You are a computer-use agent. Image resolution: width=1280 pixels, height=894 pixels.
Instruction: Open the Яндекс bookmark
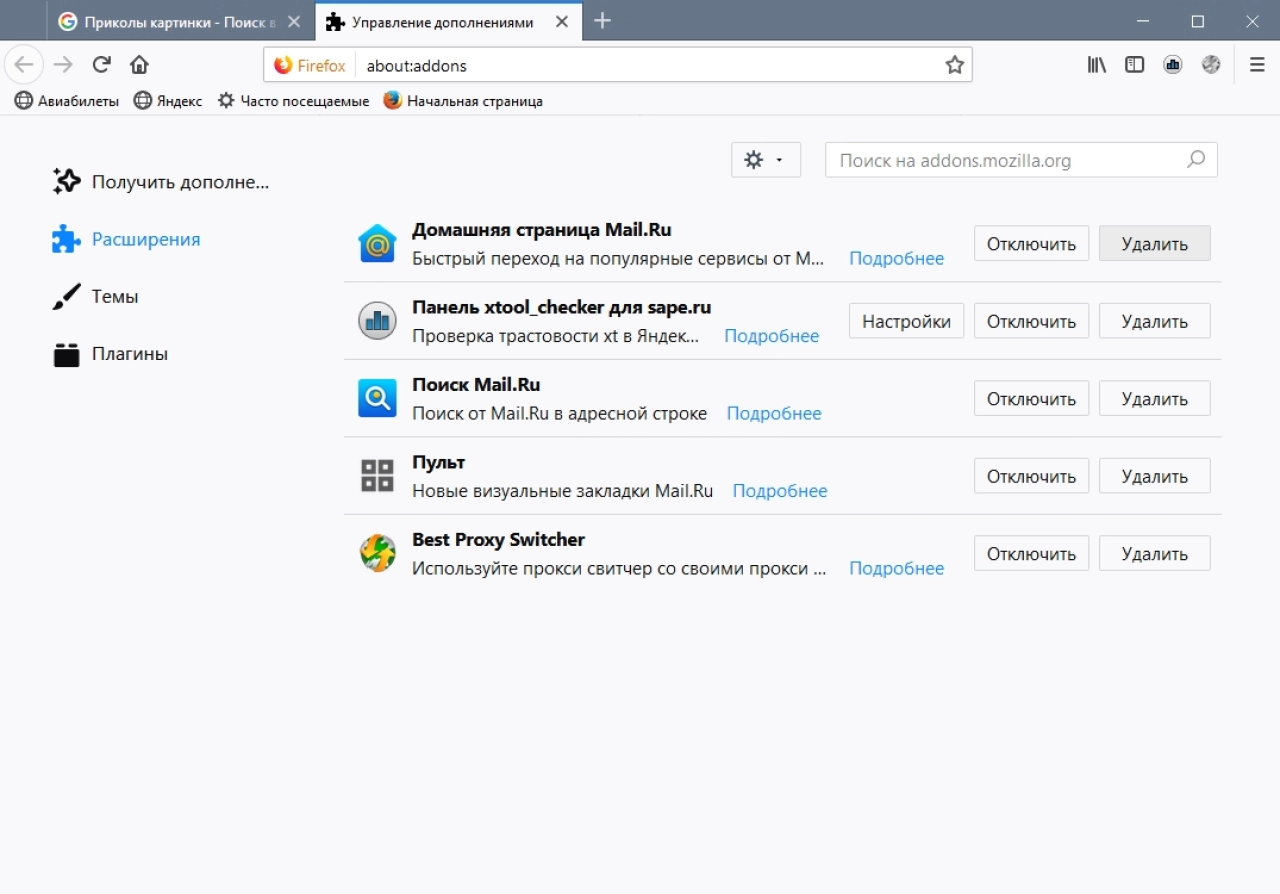click(168, 101)
